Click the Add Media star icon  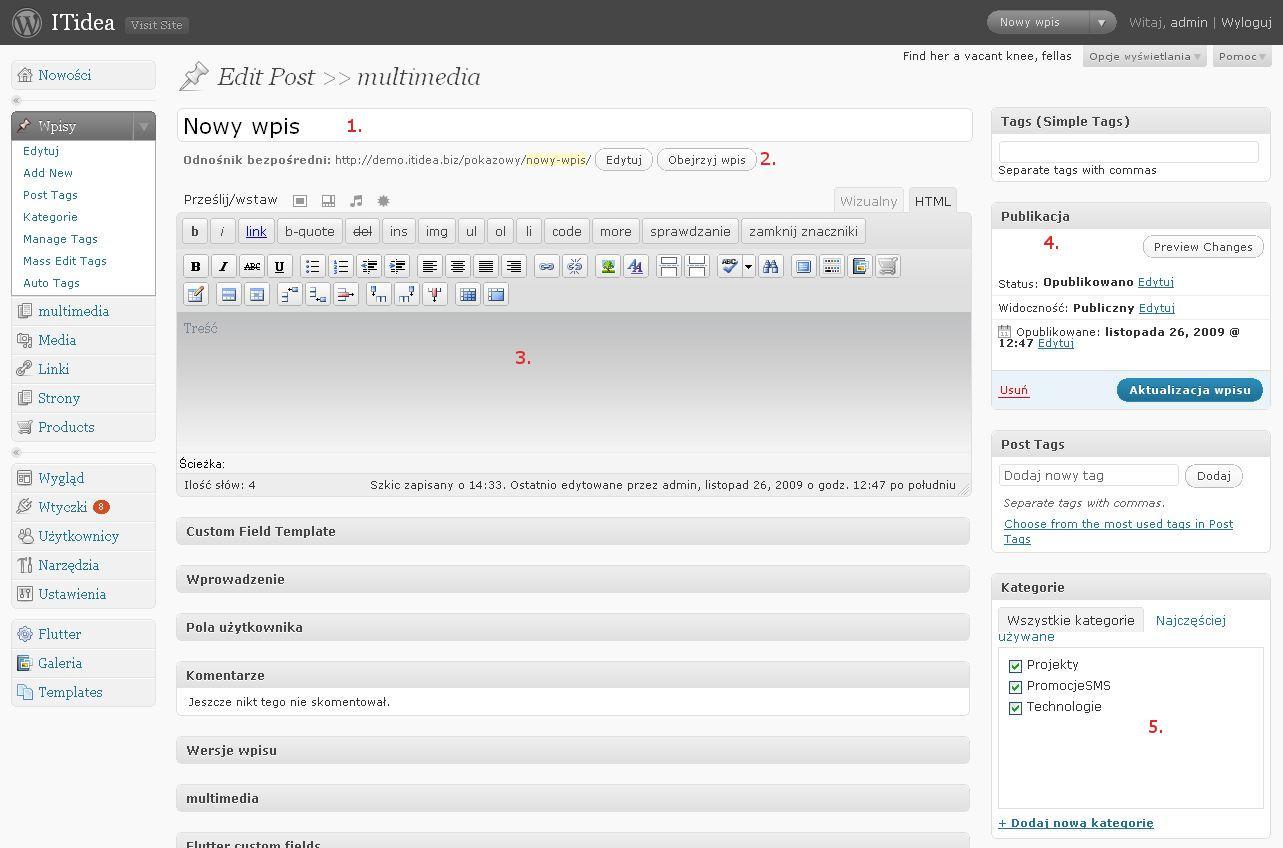pos(383,201)
